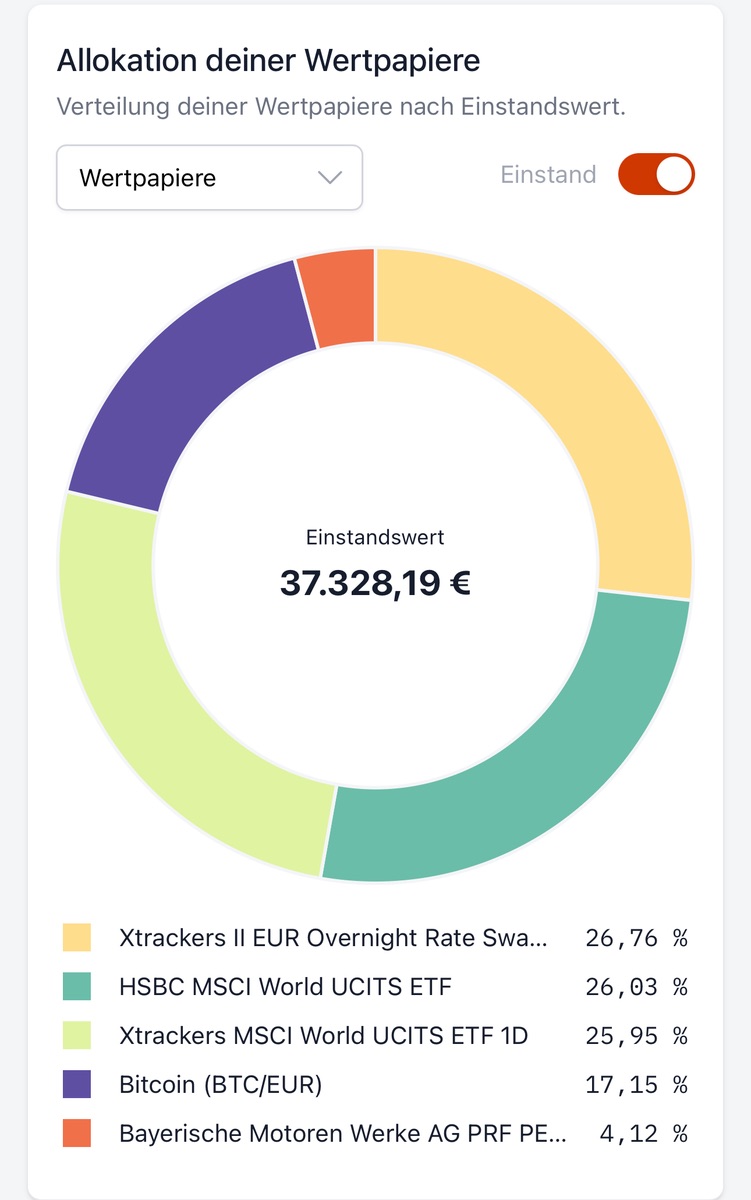The height and width of the screenshot is (1200, 751).
Task: Open Xtrackers II EUR Overnight Rate entry
Action: [333, 938]
